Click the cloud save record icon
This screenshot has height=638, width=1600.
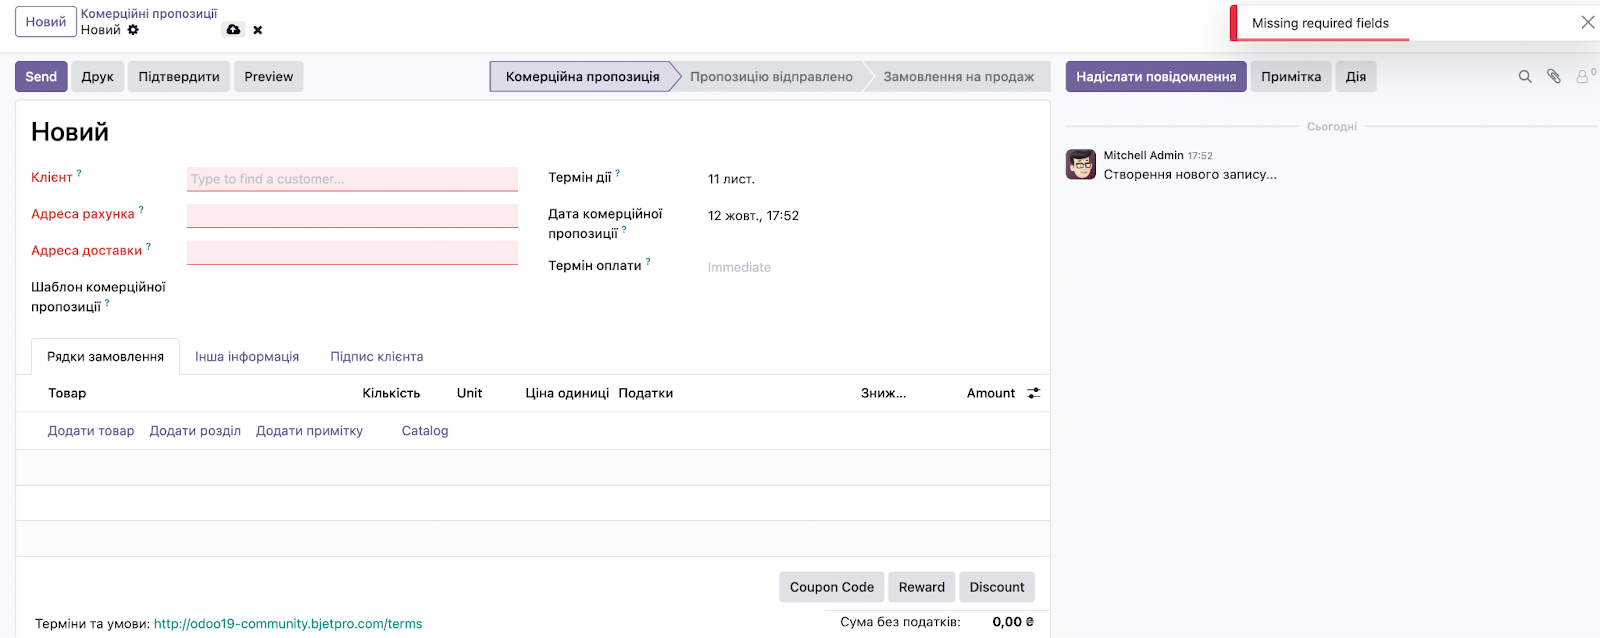pyautogui.click(x=233, y=30)
